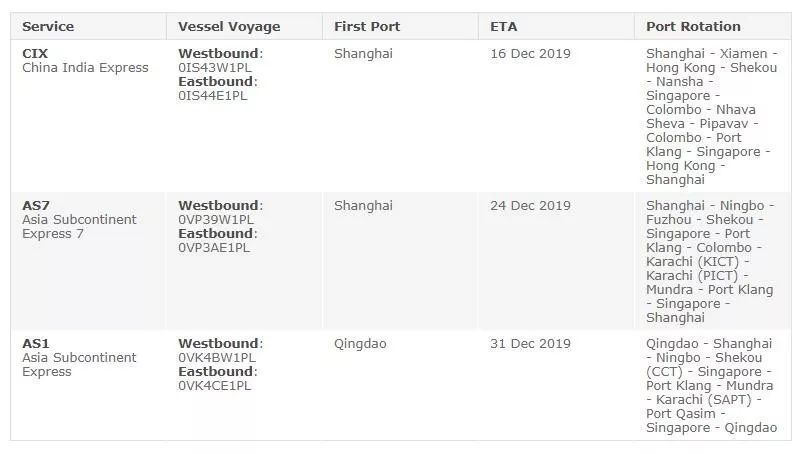The width and height of the screenshot is (803, 454).
Task: Select the AS7 service code
Action: [x=36, y=205]
